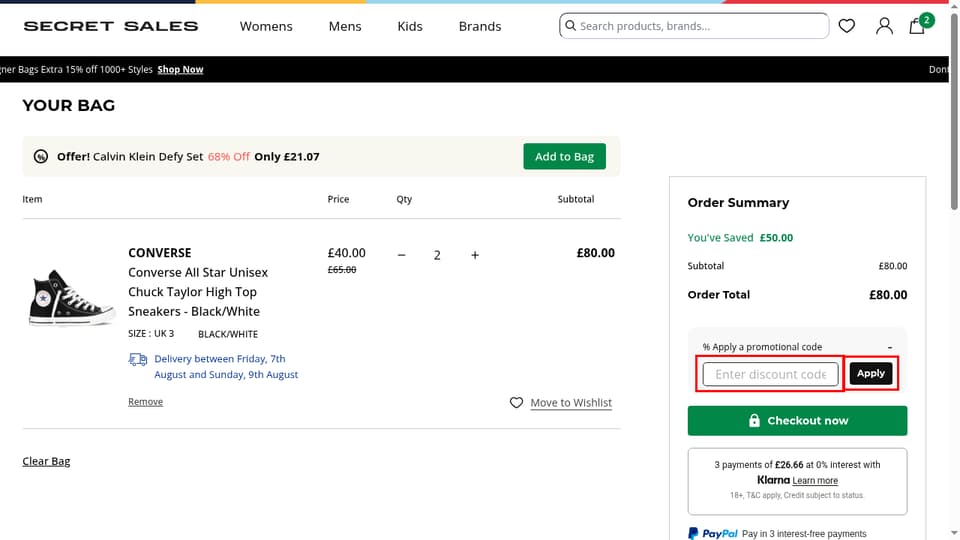This screenshot has height=540, width=960.
Task: Click Checkout now button
Action: 797,421
